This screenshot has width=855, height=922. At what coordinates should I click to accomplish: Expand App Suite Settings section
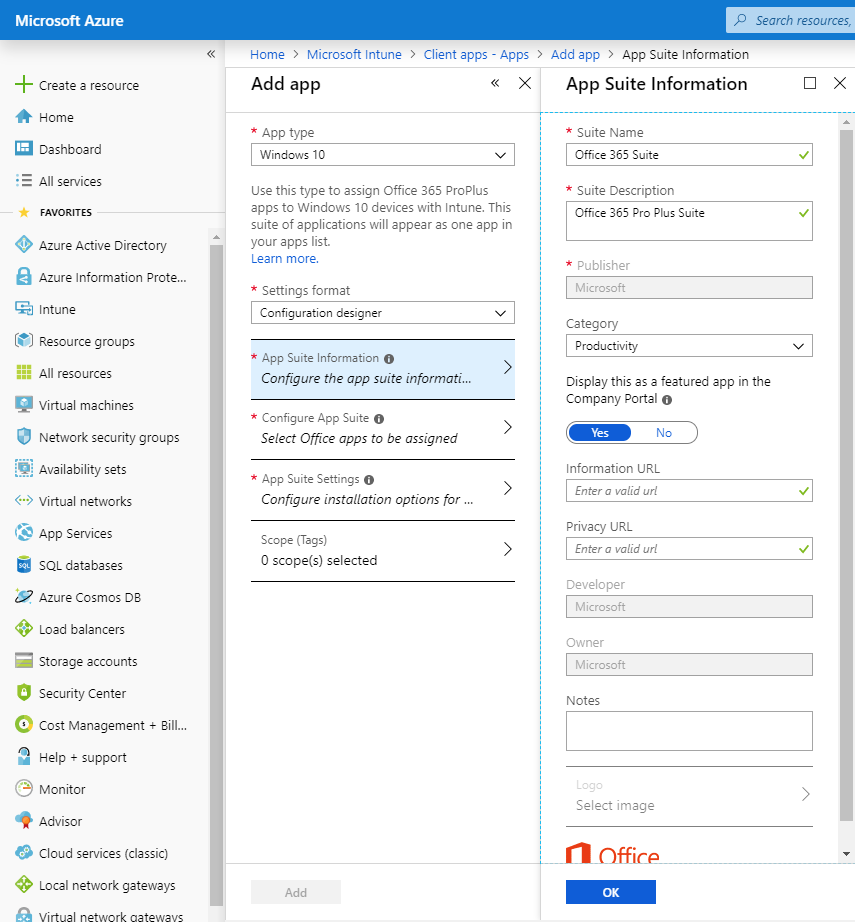[x=383, y=490]
